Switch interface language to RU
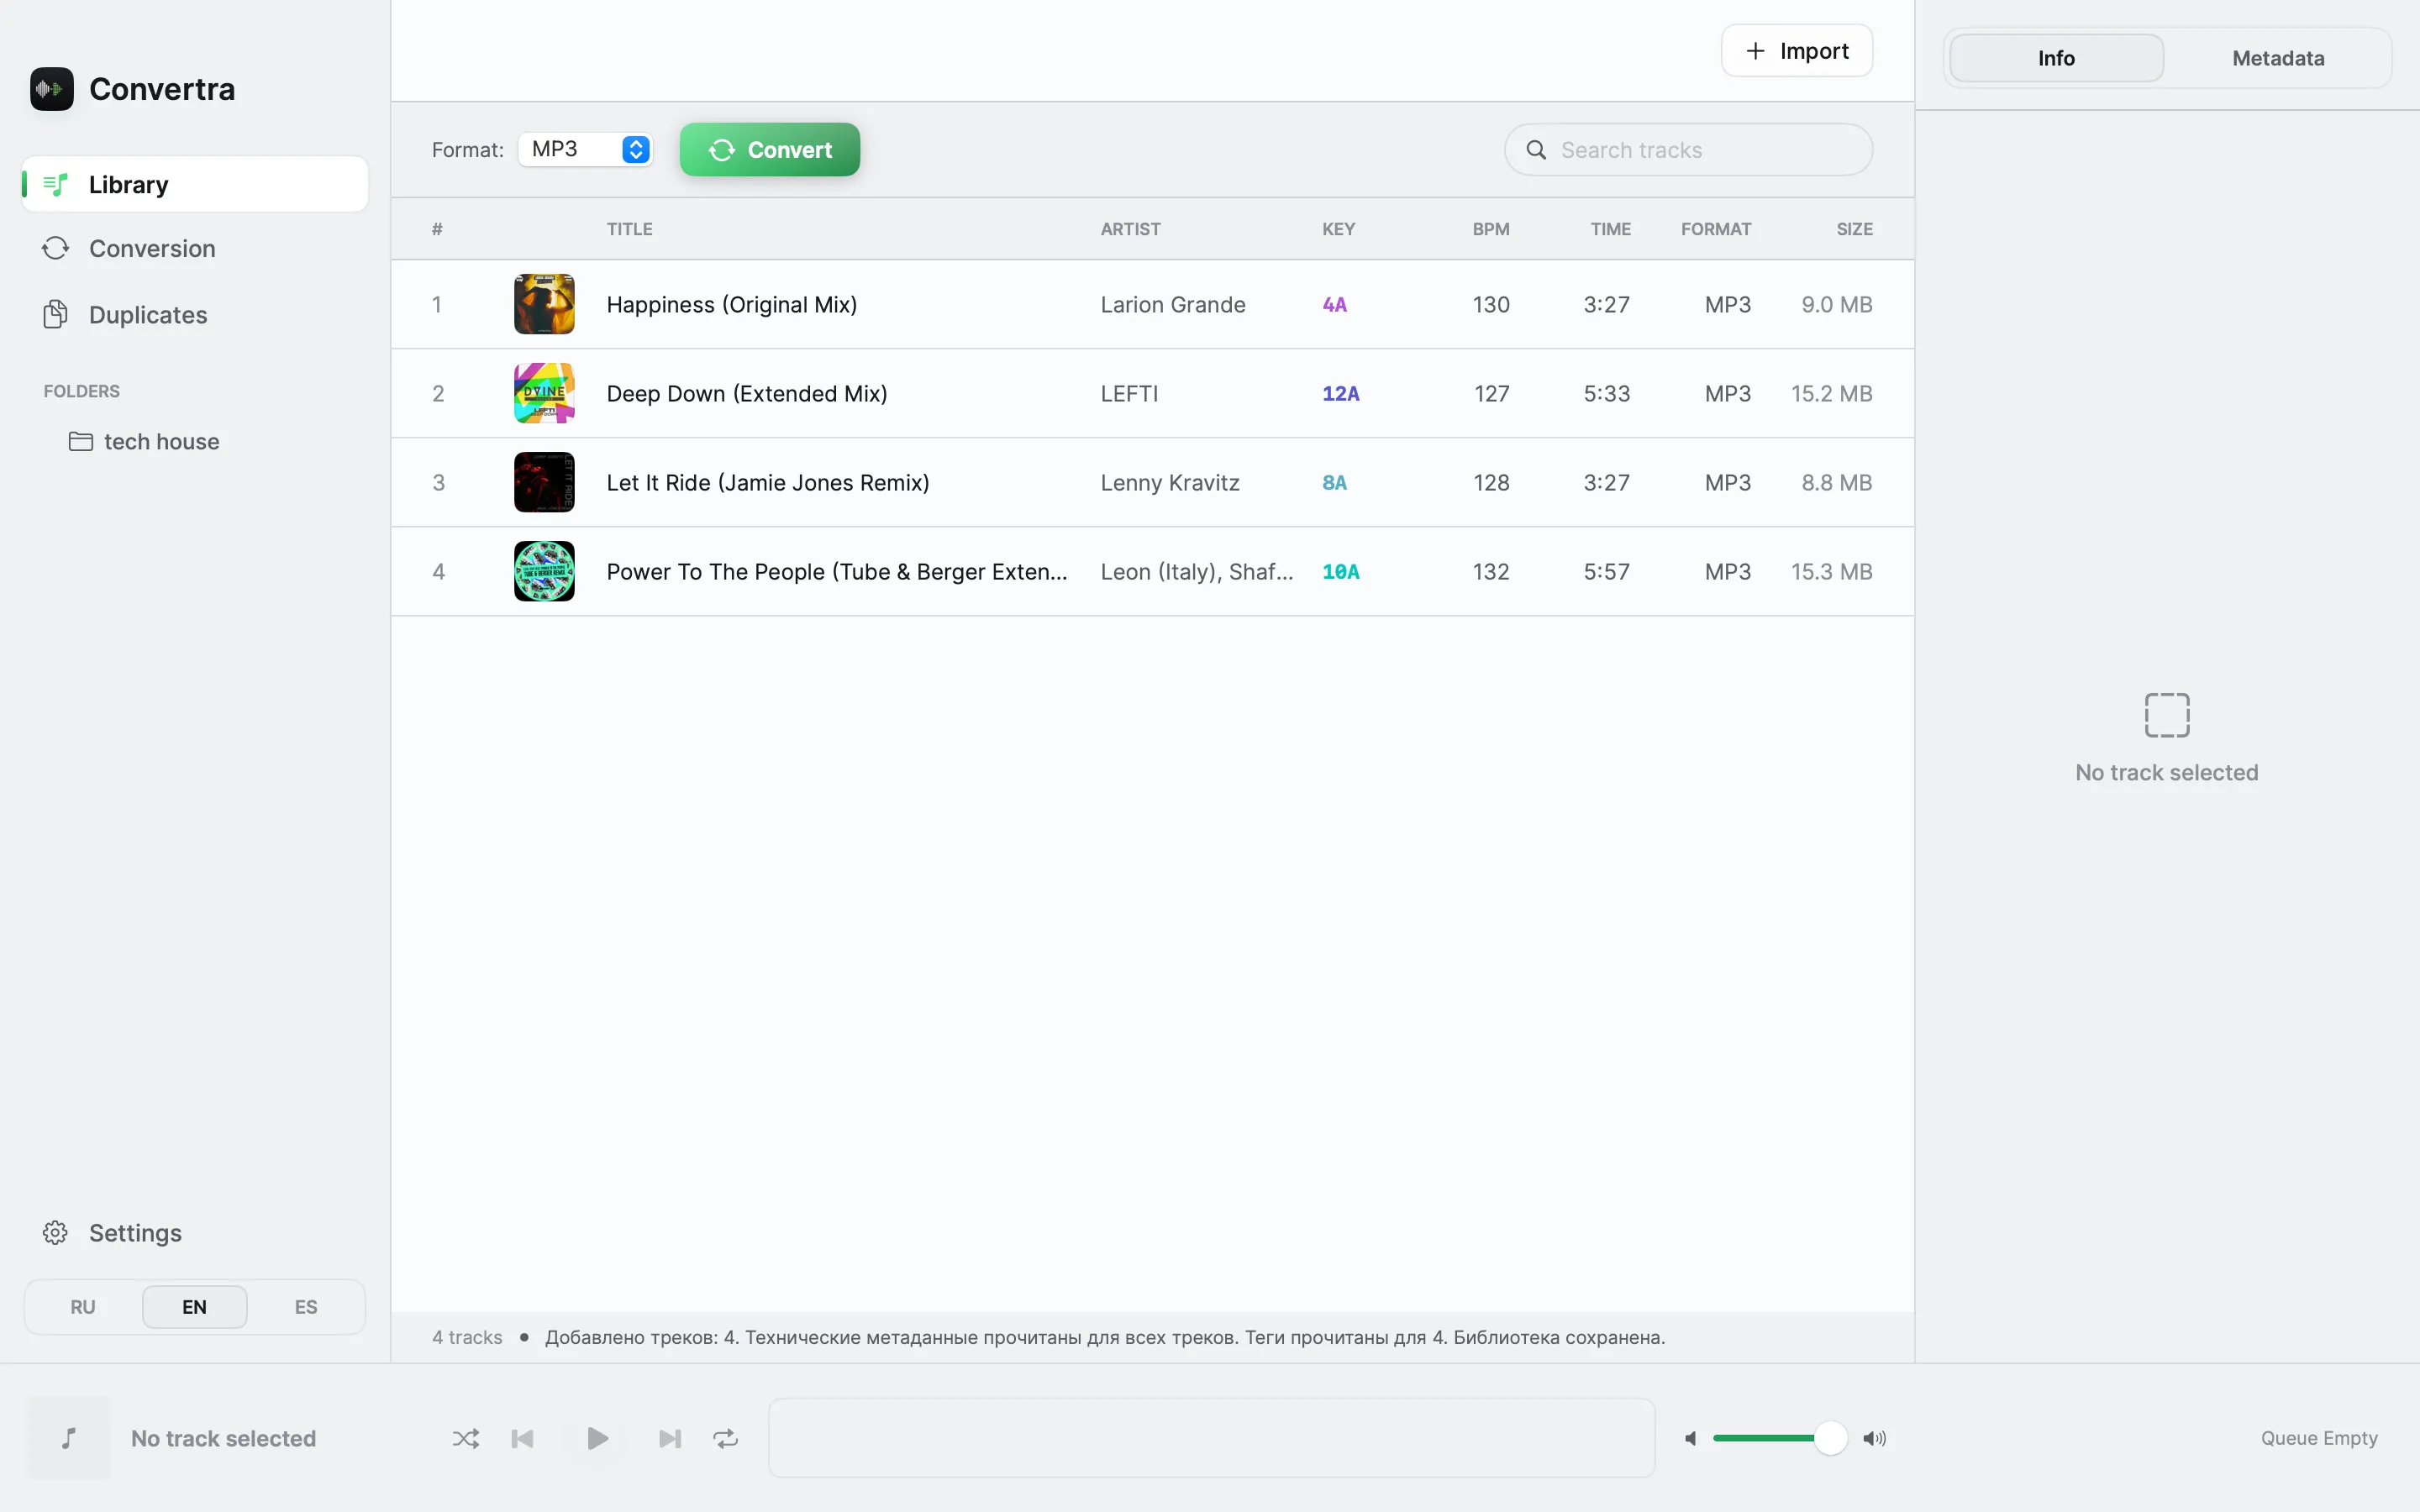The image size is (2420, 1512). tap(83, 1307)
